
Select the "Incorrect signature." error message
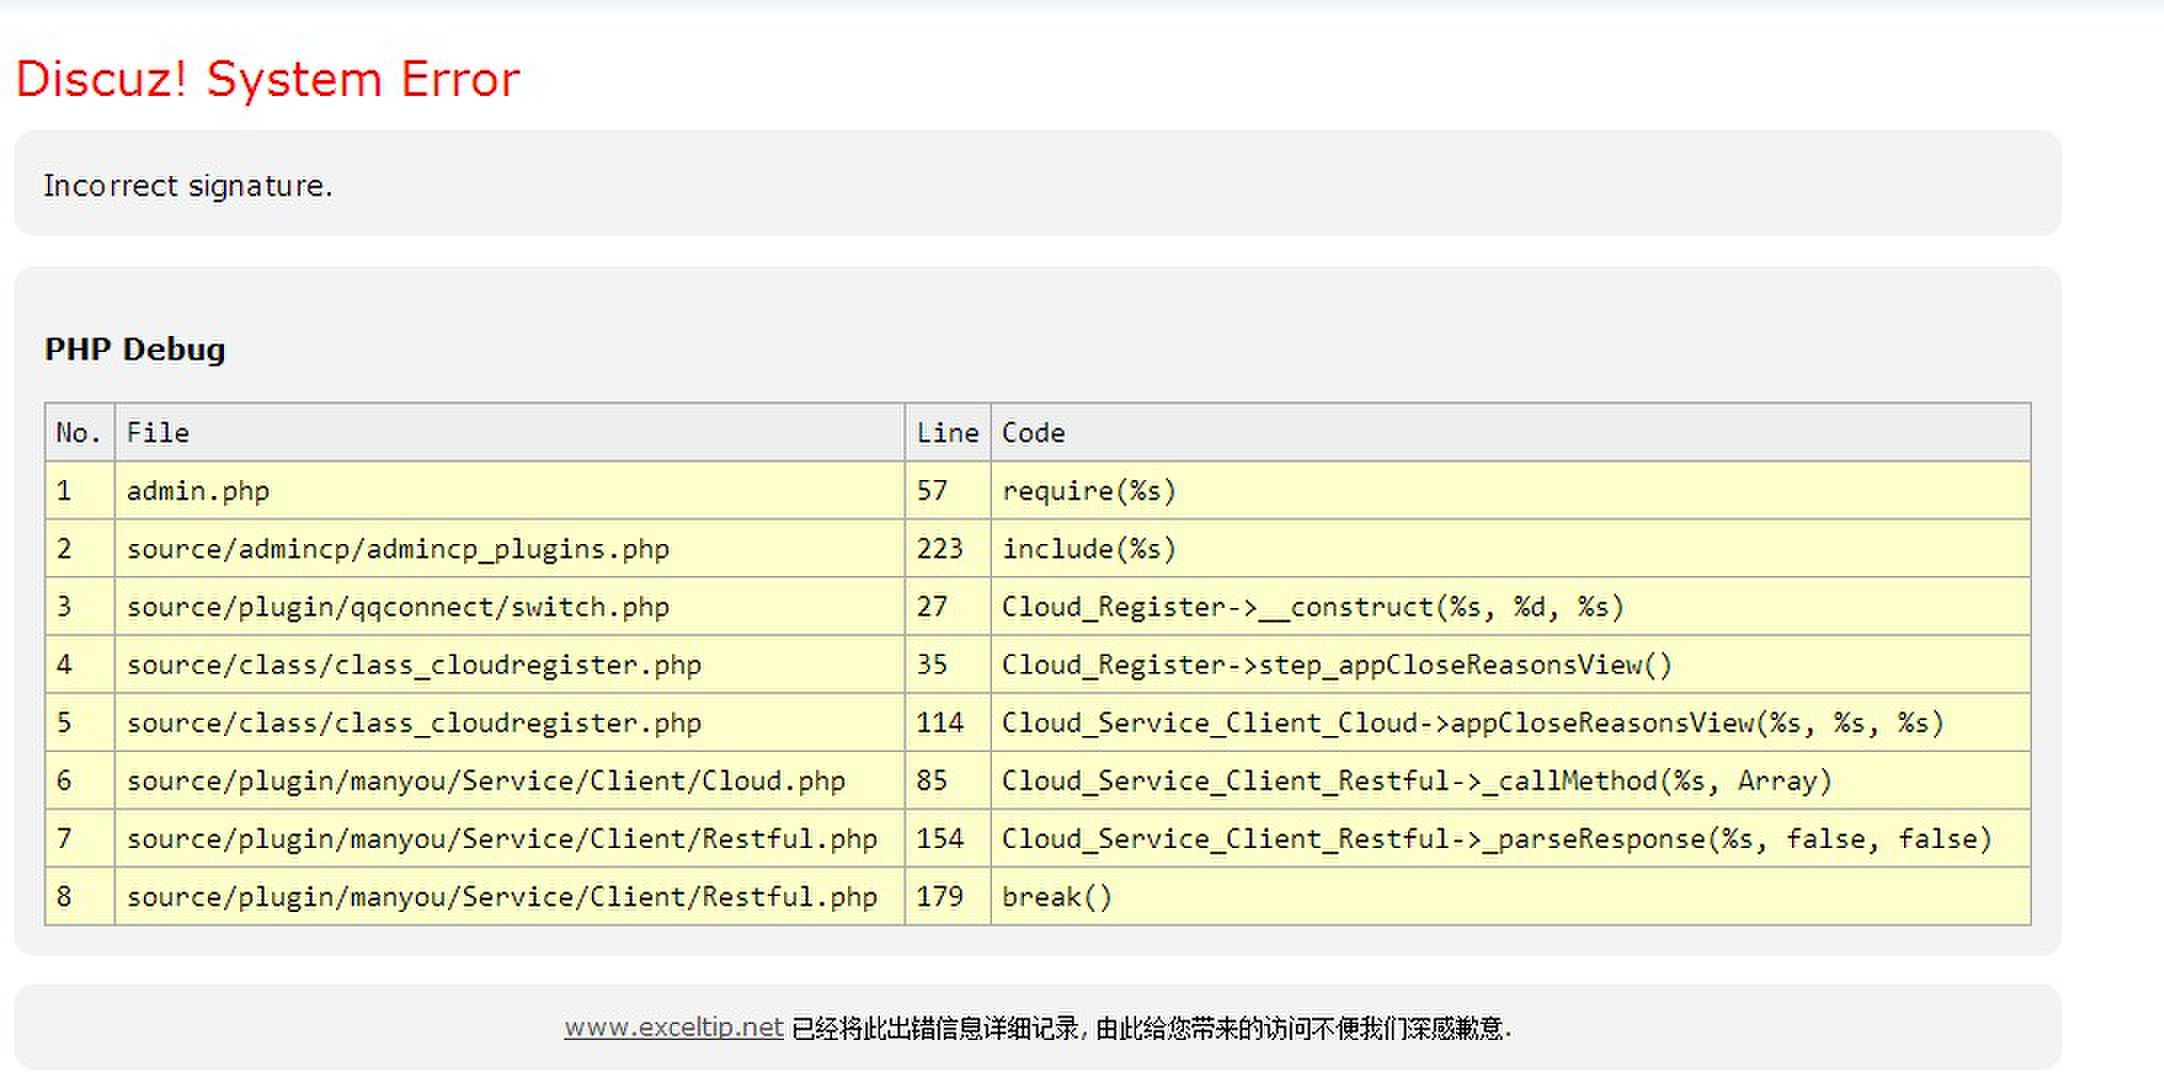pyautogui.click(x=188, y=185)
